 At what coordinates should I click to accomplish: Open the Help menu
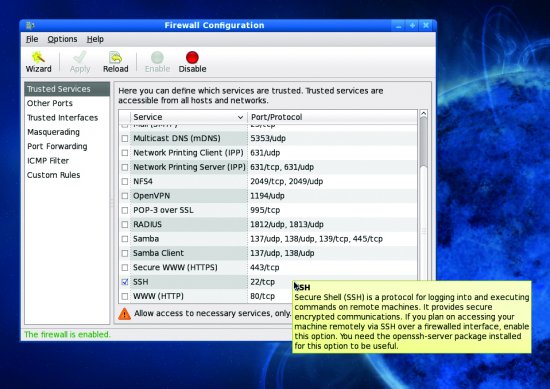[x=95, y=39]
